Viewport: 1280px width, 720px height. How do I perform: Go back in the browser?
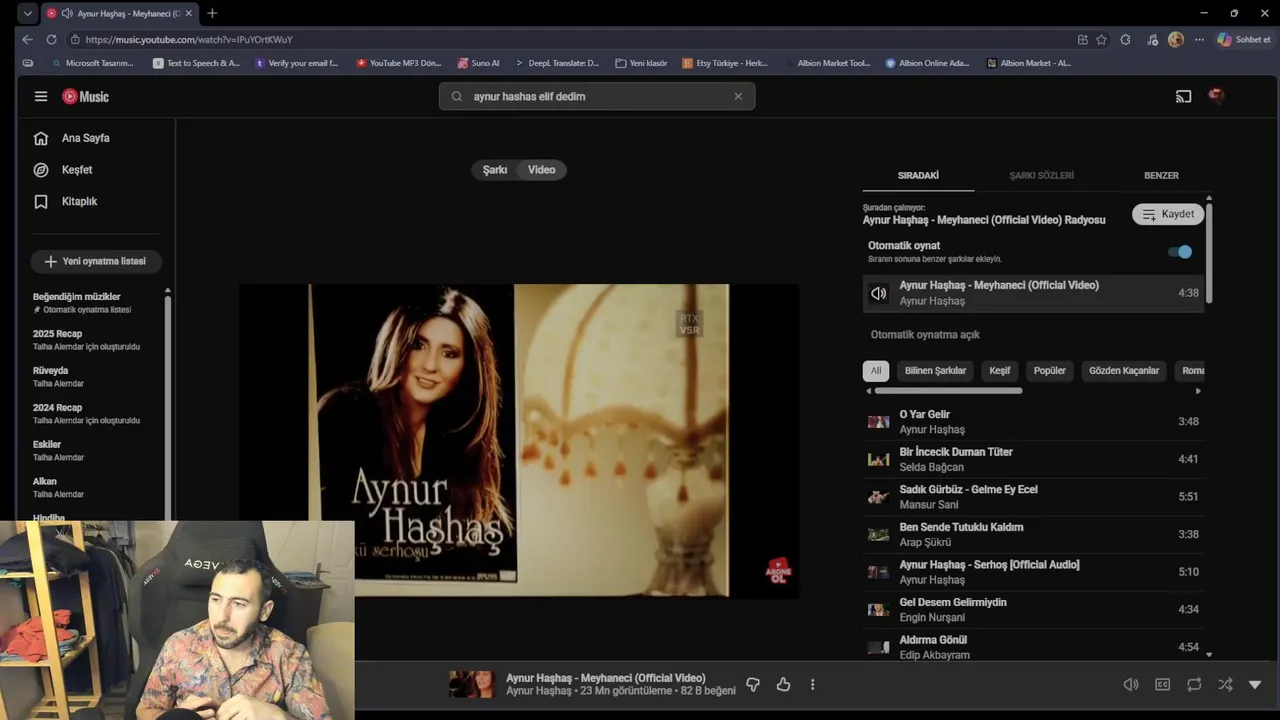click(27, 39)
